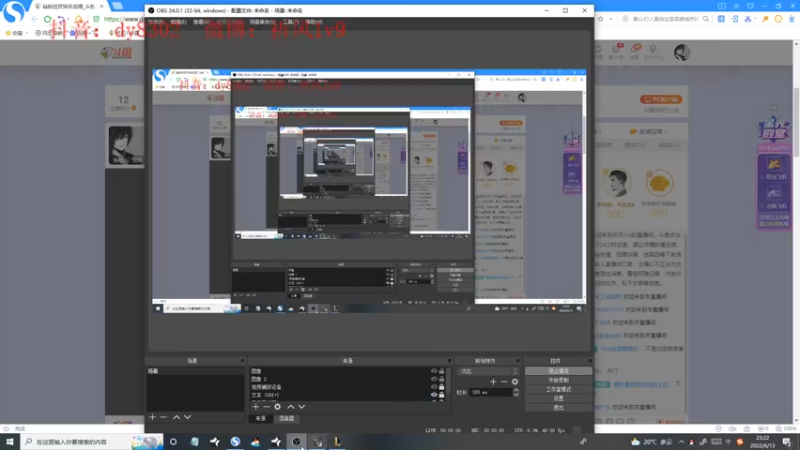Viewport: 800px width, 450px height.
Task: Click the OBS icon in the taskbar
Action: (x=296, y=441)
